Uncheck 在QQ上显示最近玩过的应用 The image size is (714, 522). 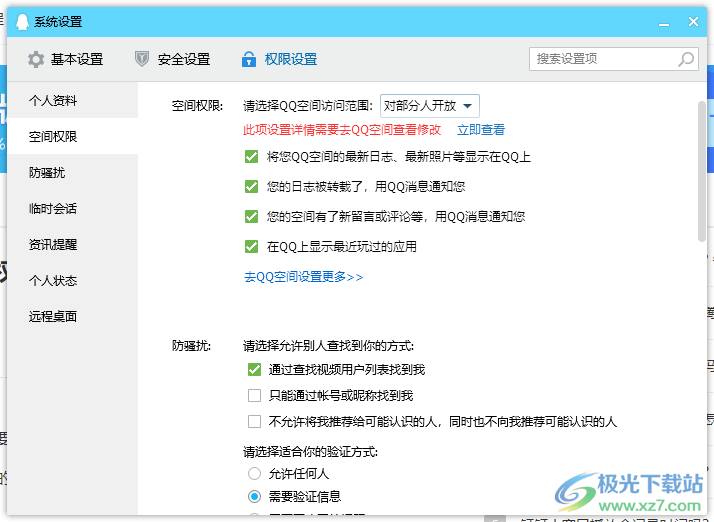(251, 246)
